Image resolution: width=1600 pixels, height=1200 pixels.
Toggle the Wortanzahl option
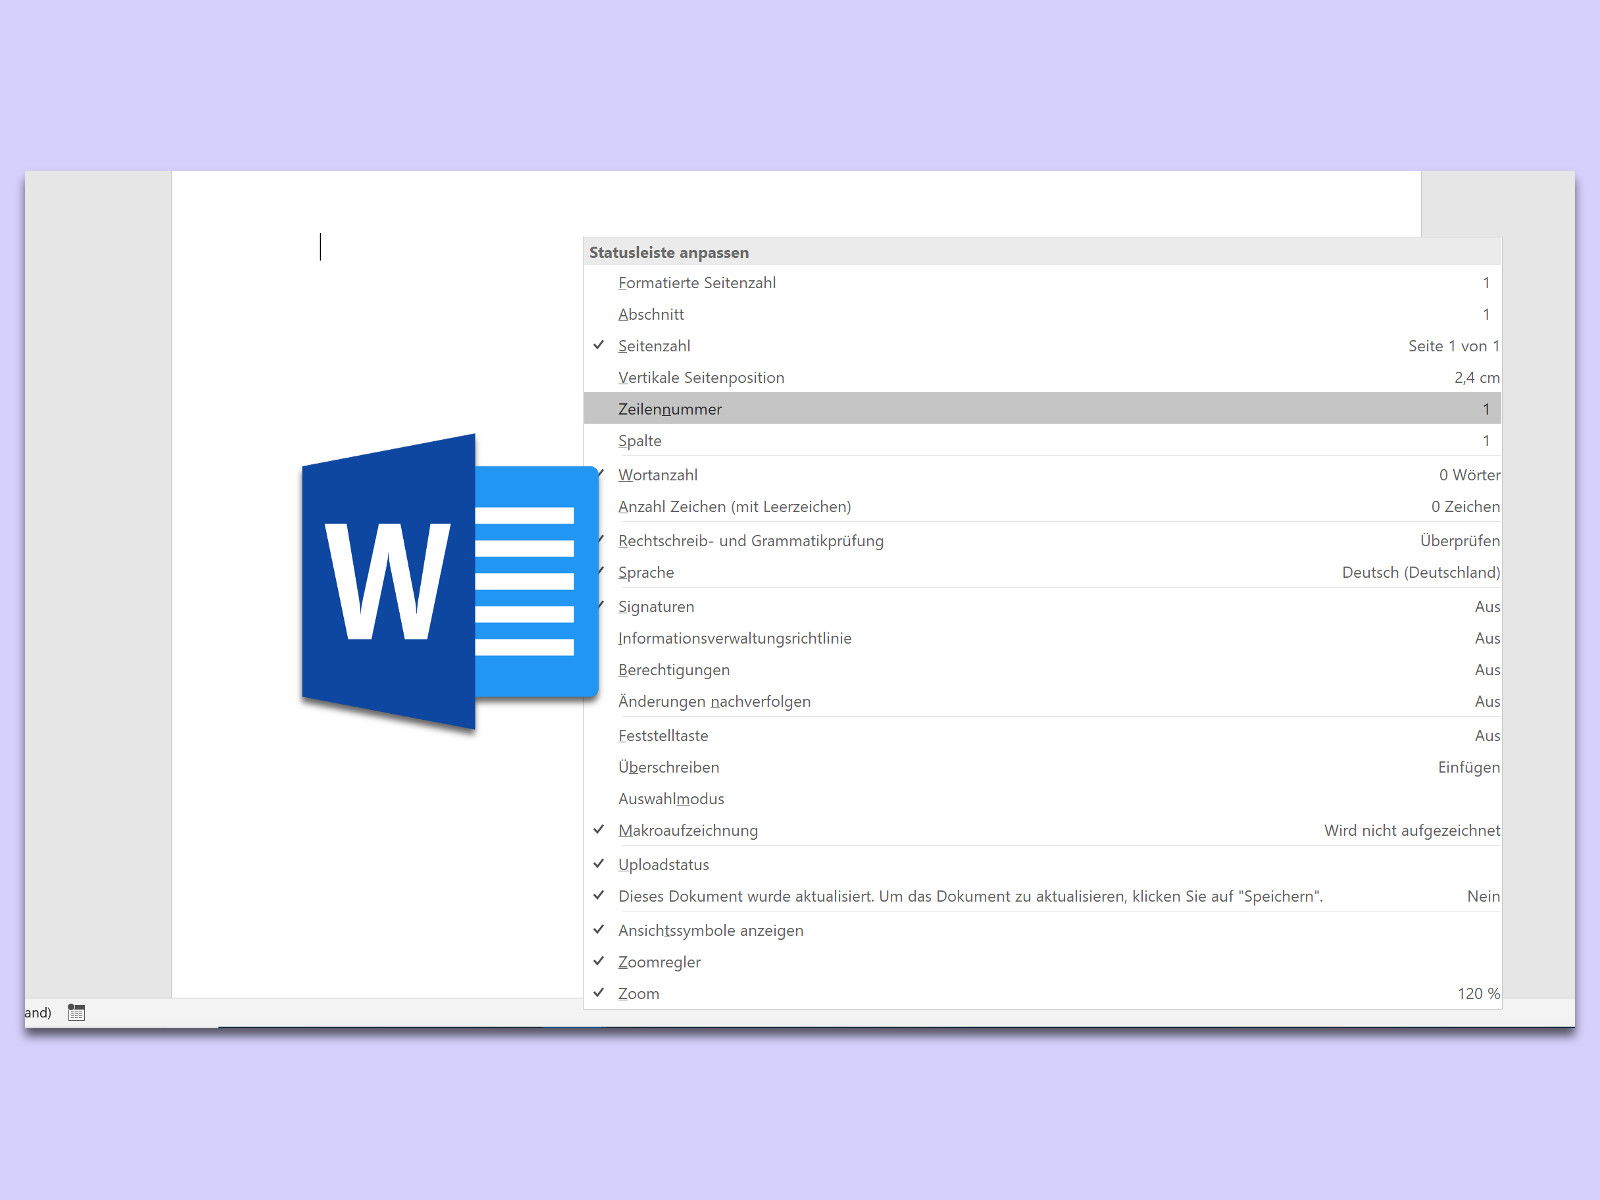(1042, 475)
